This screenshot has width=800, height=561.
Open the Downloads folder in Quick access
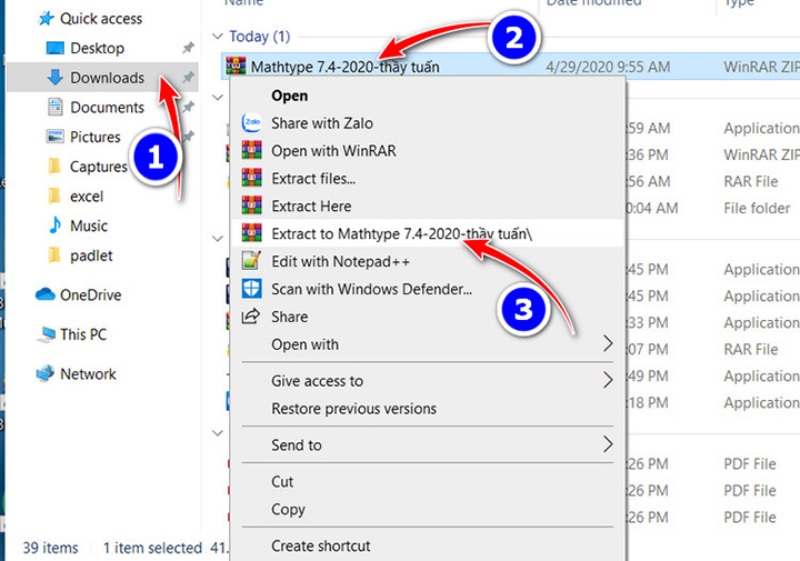point(106,78)
